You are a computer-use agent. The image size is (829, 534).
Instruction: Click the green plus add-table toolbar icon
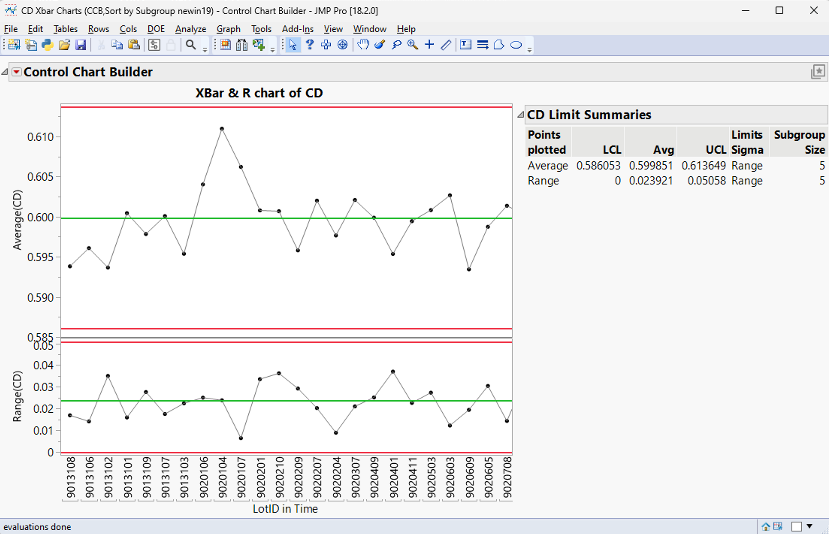[x=259, y=45]
